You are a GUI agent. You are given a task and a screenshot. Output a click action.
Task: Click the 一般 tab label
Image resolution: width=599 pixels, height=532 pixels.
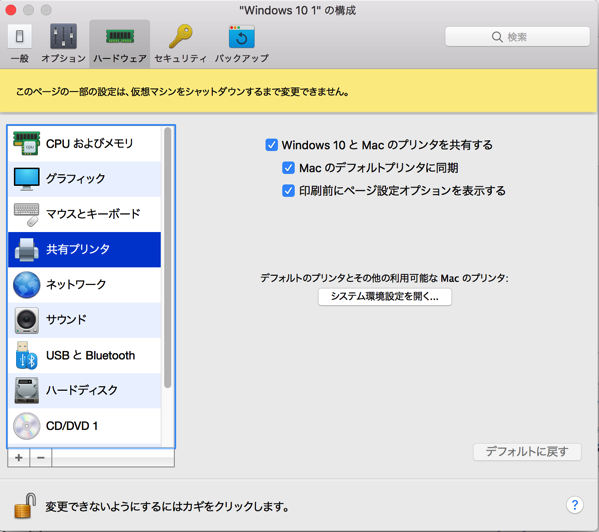pos(19,58)
